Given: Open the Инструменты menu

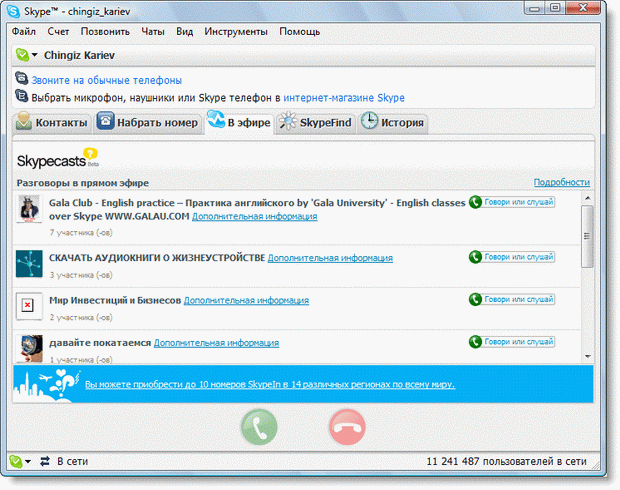Looking at the screenshot, I should click(x=236, y=32).
